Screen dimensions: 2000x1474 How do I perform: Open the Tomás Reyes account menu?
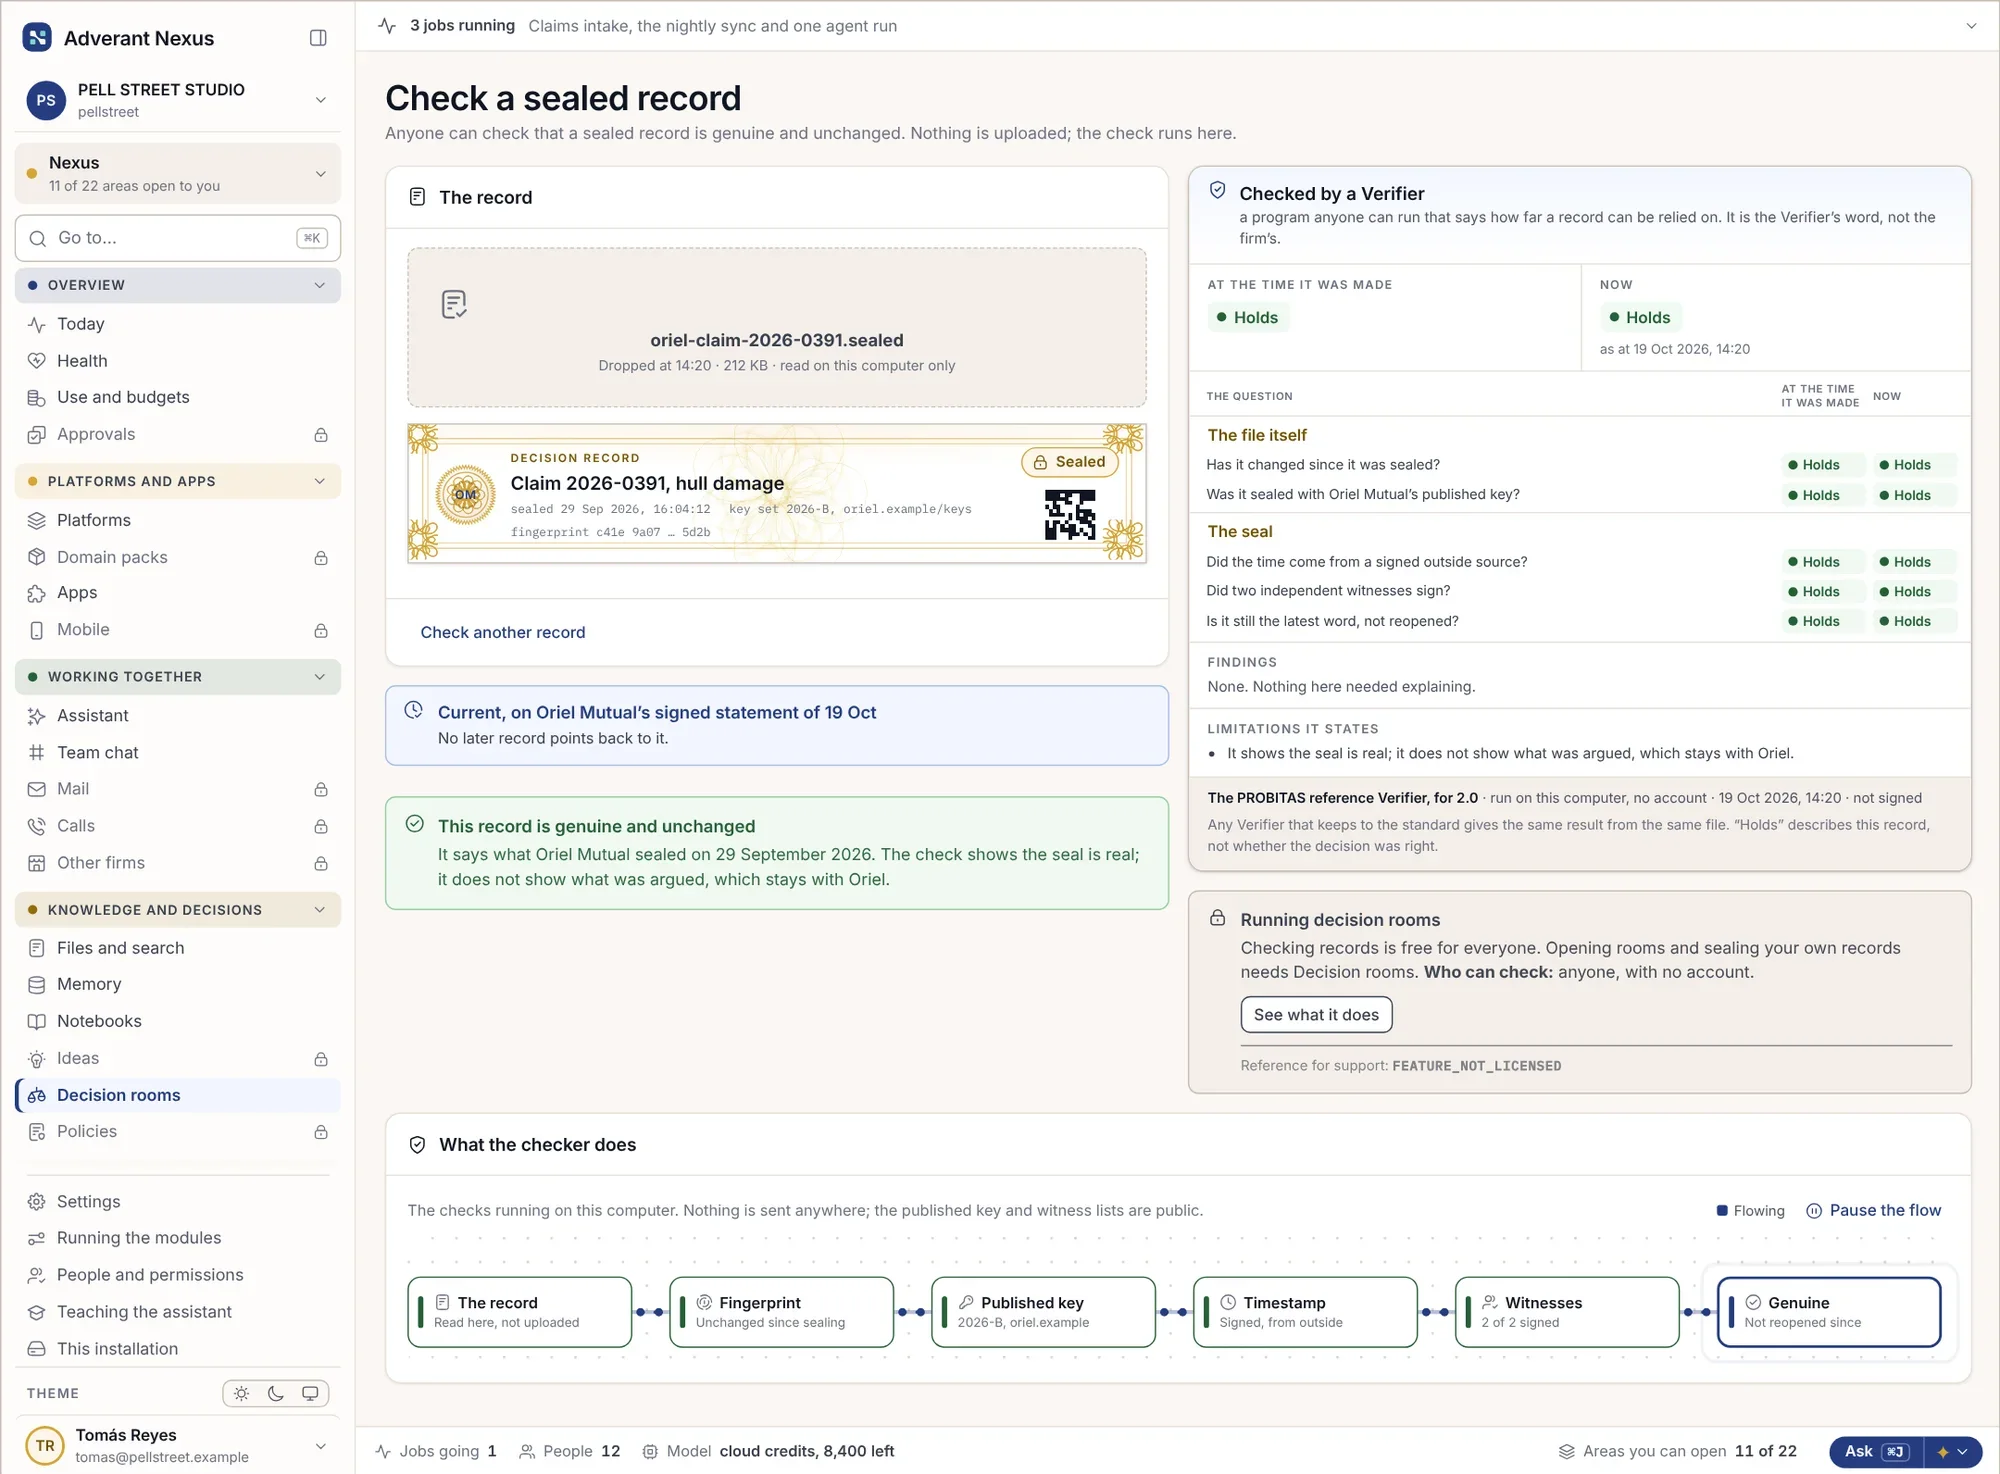click(178, 1446)
